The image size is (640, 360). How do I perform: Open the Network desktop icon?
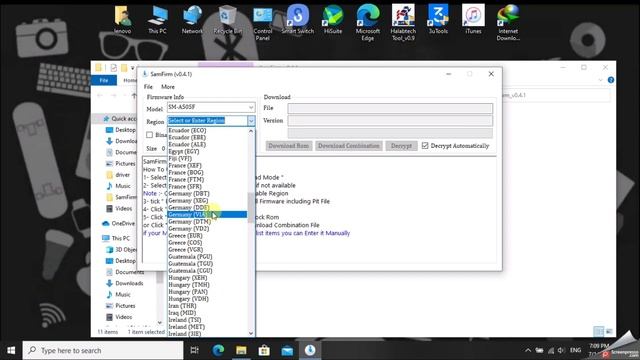coord(192,20)
